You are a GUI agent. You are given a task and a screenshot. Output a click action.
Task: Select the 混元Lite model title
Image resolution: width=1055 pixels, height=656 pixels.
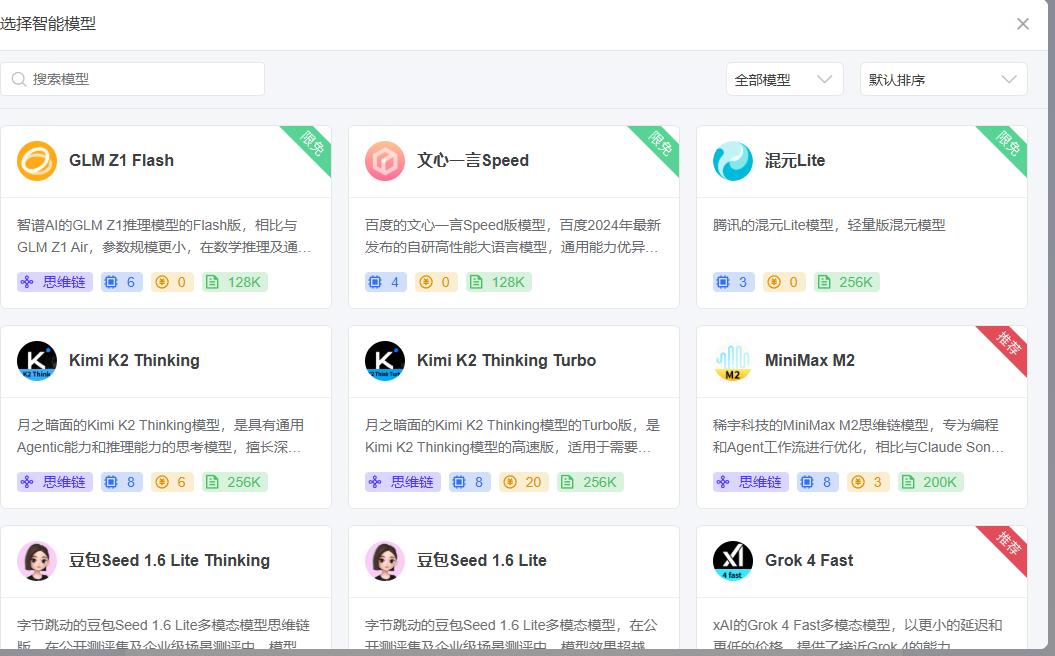tap(795, 161)
